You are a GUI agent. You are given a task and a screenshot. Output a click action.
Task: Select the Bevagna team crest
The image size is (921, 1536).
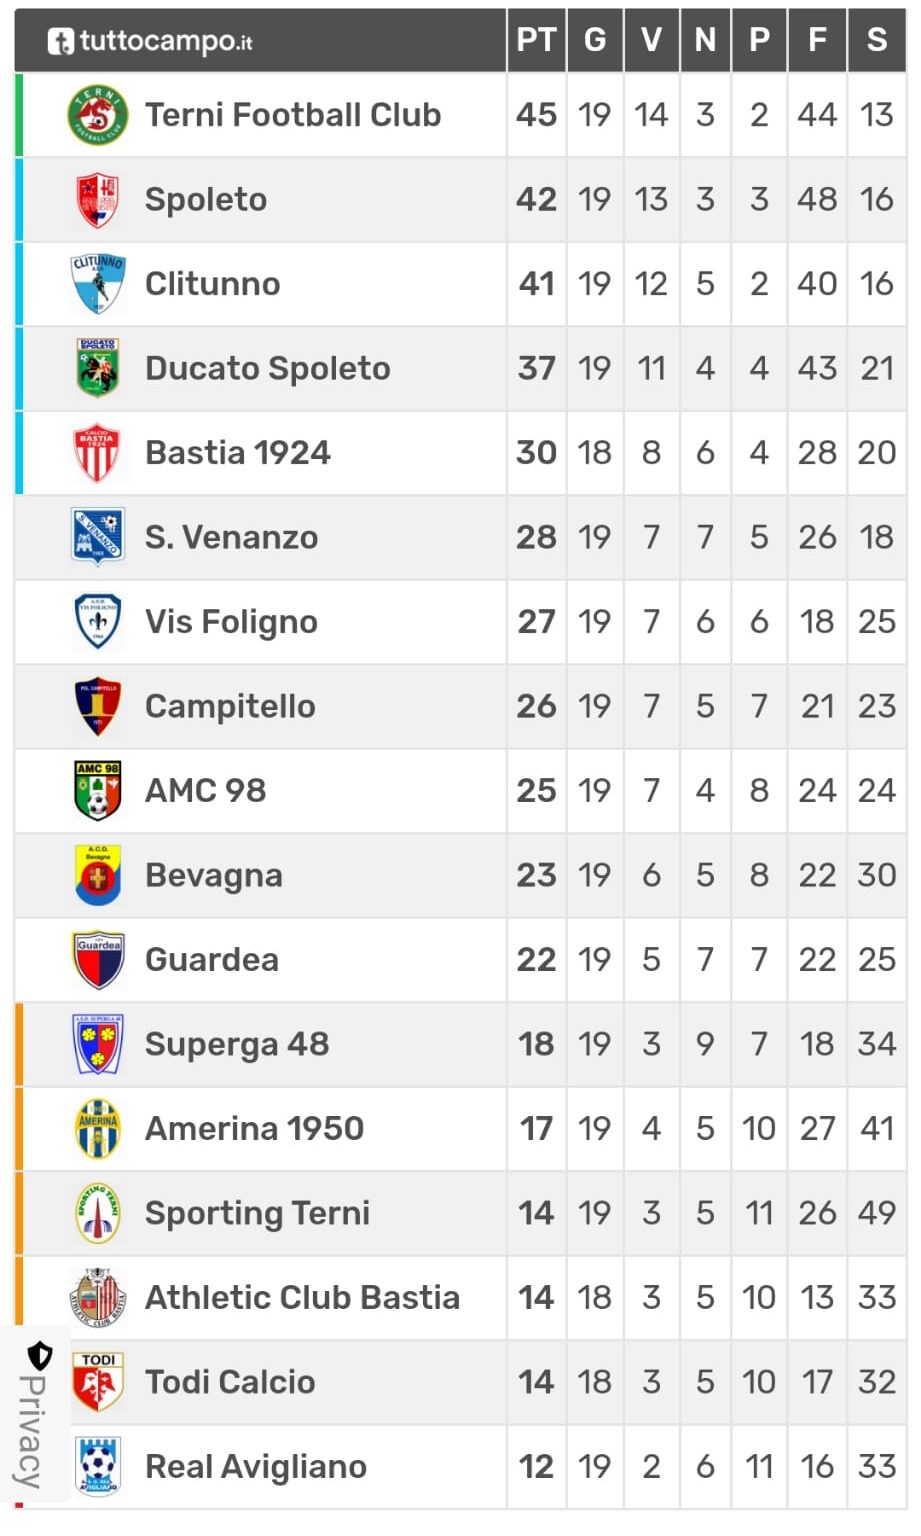[97, 875]
